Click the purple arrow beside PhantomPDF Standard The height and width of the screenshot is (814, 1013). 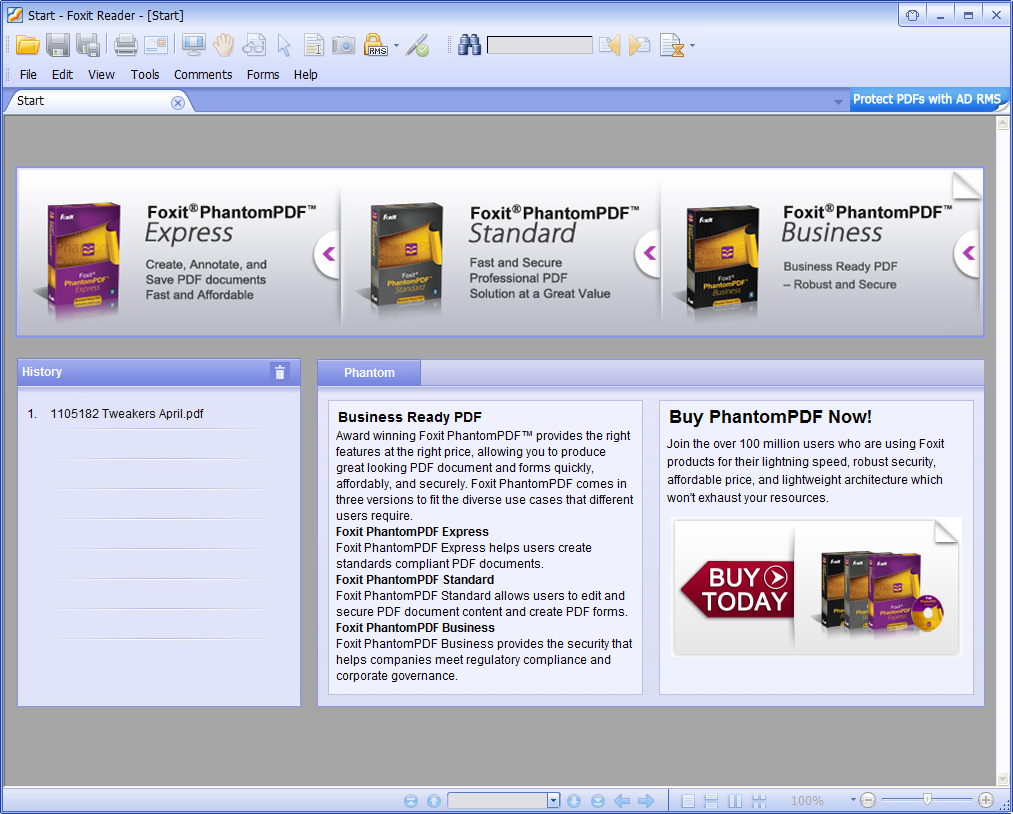click(648, 253)
